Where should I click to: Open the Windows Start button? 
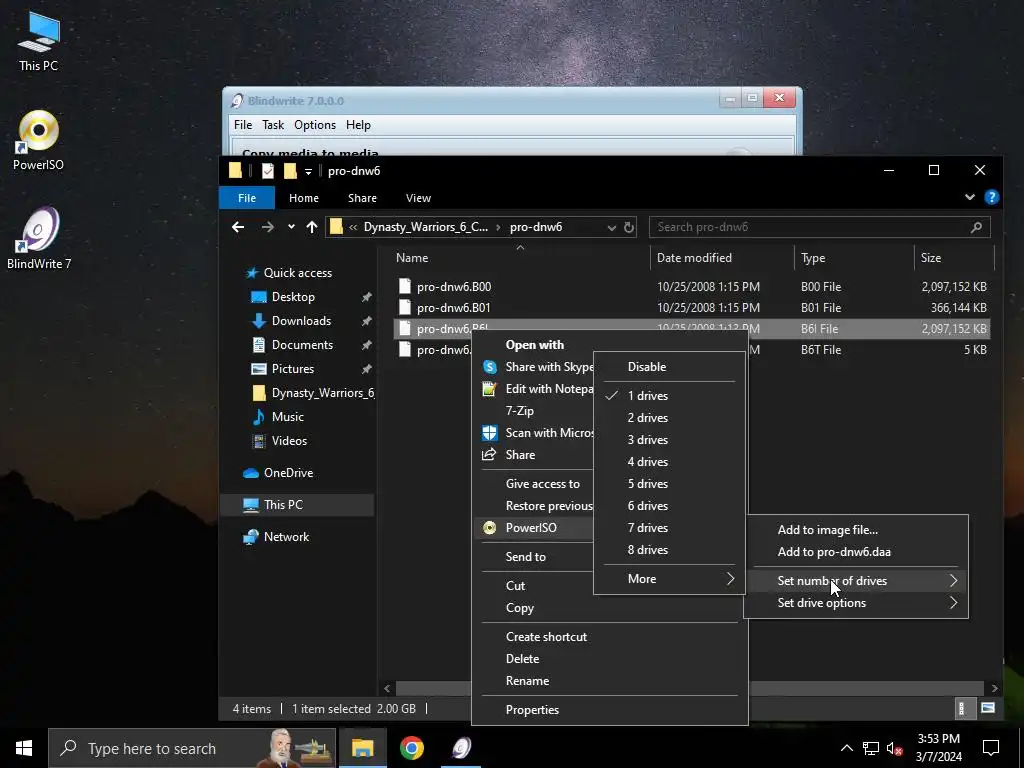[x=24, y=748]
